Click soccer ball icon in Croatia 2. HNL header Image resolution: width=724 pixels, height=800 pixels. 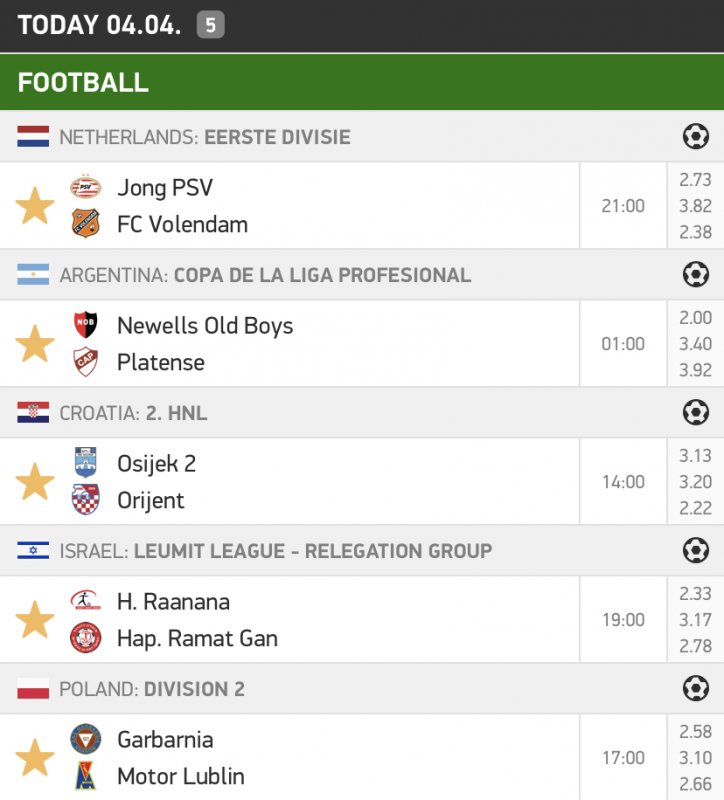pyautogui.click(x=695, y=412)
